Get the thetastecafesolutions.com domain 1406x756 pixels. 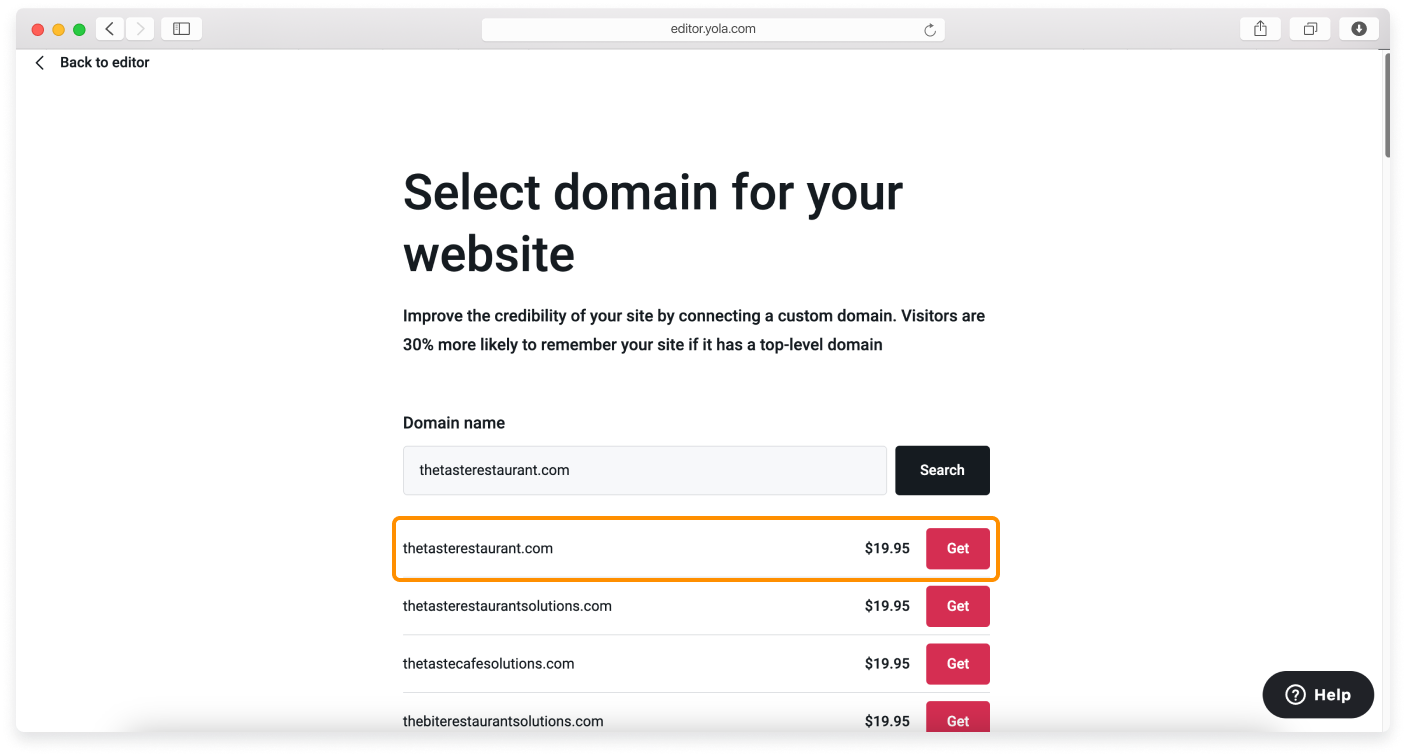point(957,663)
